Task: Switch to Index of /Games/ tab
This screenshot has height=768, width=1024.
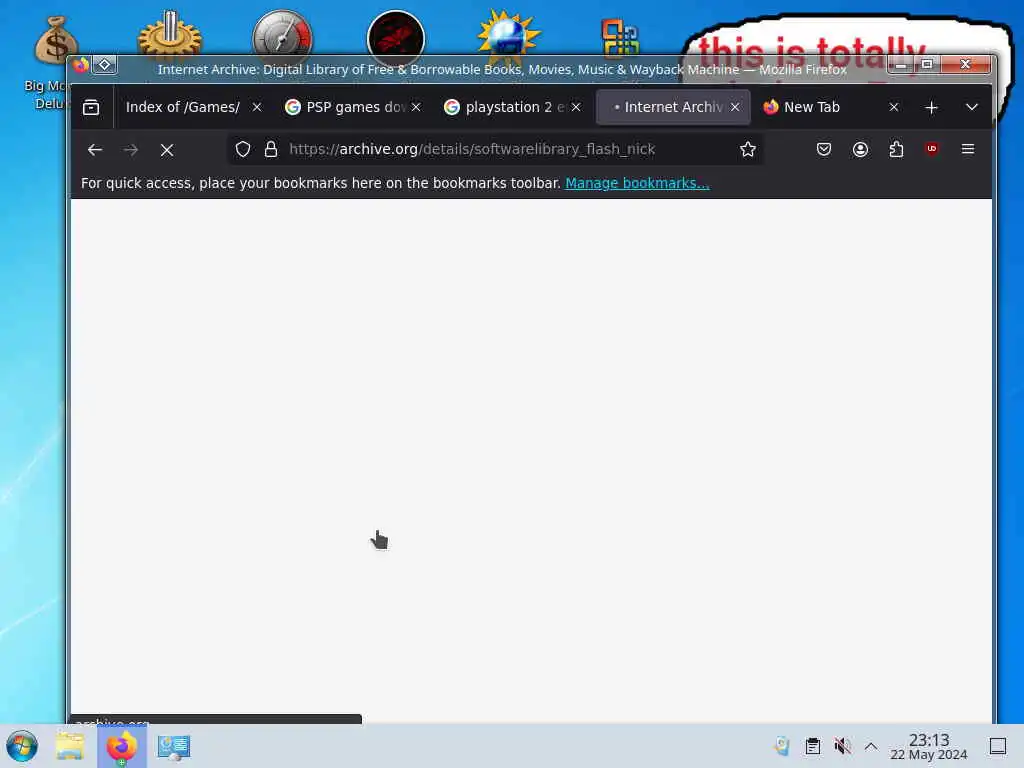Action: tap(182, 107)
